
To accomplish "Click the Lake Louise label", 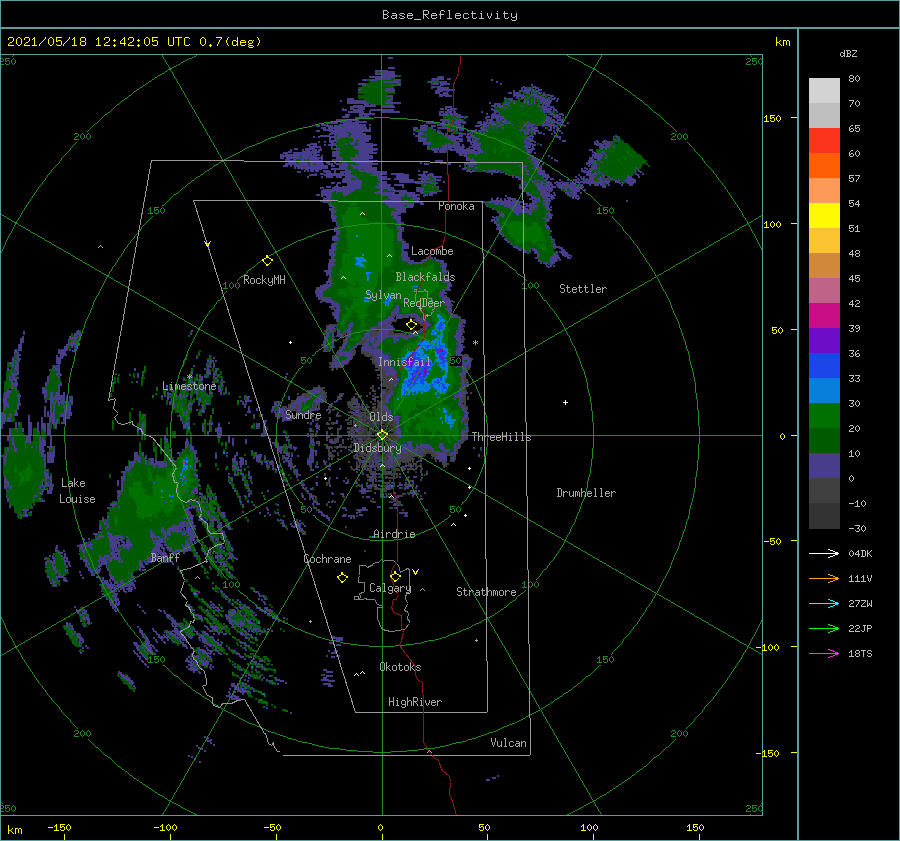I will (77, 491).
